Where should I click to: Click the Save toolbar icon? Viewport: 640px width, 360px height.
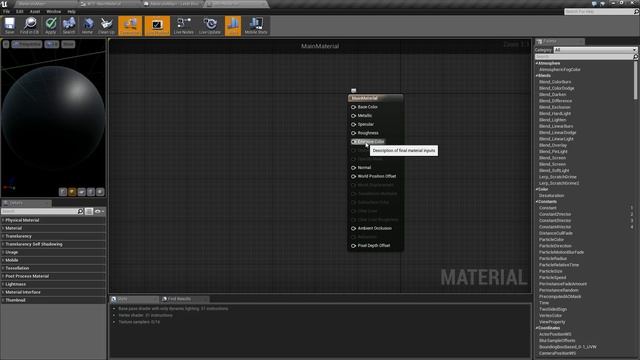click(9, 26)
